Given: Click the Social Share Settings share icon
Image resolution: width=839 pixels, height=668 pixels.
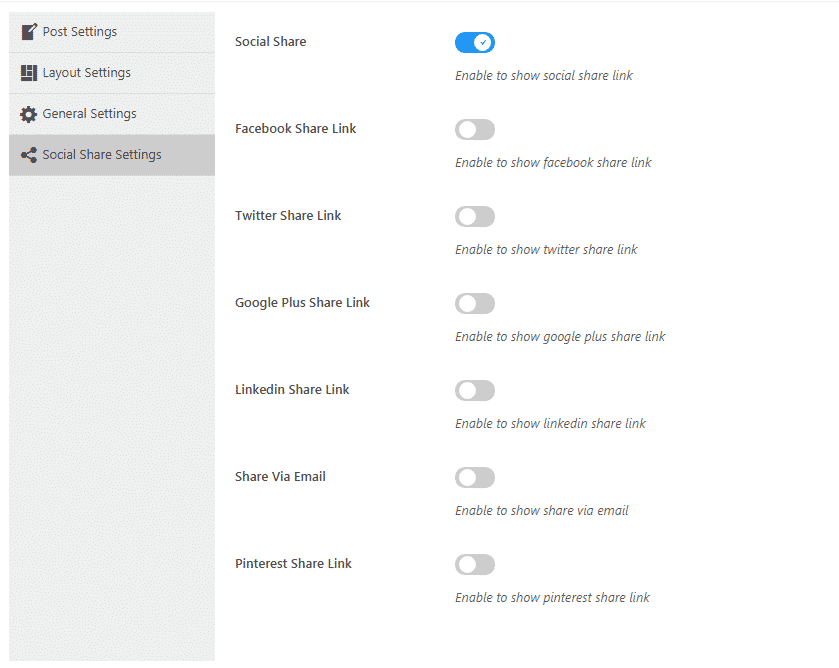Looking at the screenshot, I should [29, 155].
